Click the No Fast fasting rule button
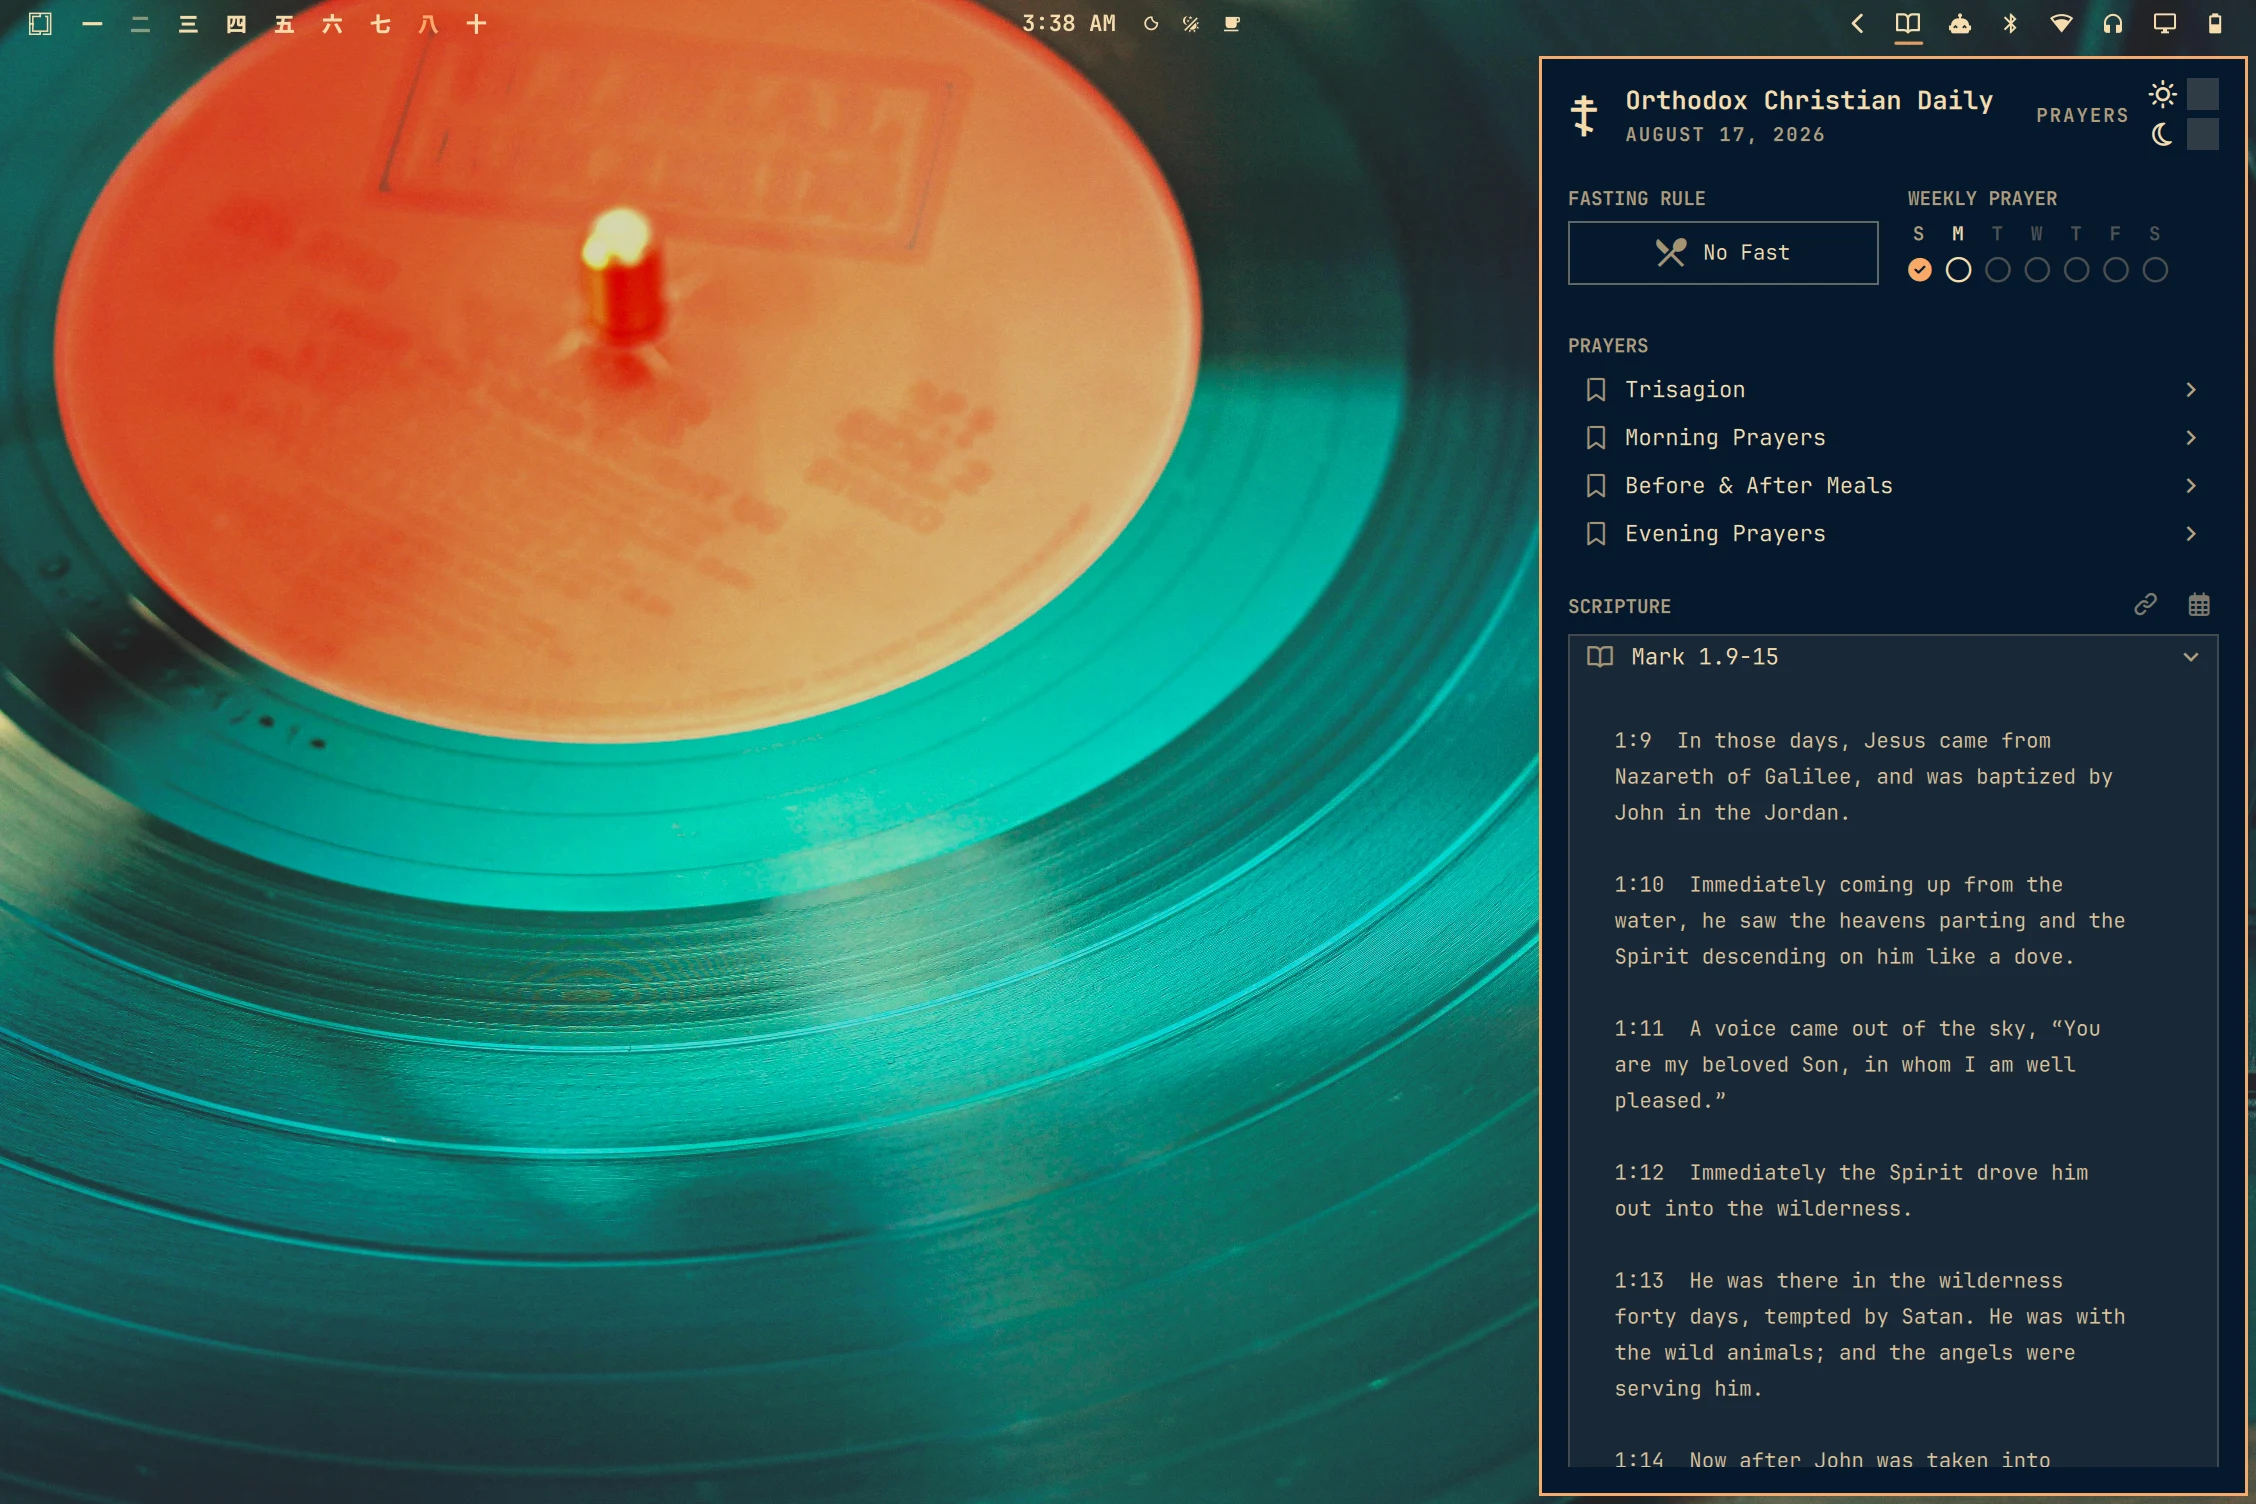Viewport: 2256px width, 1504px height. 1723,253
